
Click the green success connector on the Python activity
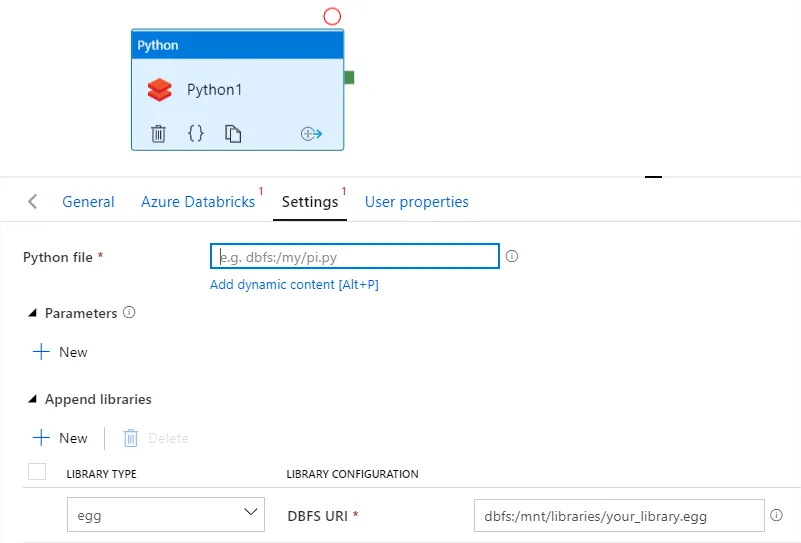click(x=349, y=78)
